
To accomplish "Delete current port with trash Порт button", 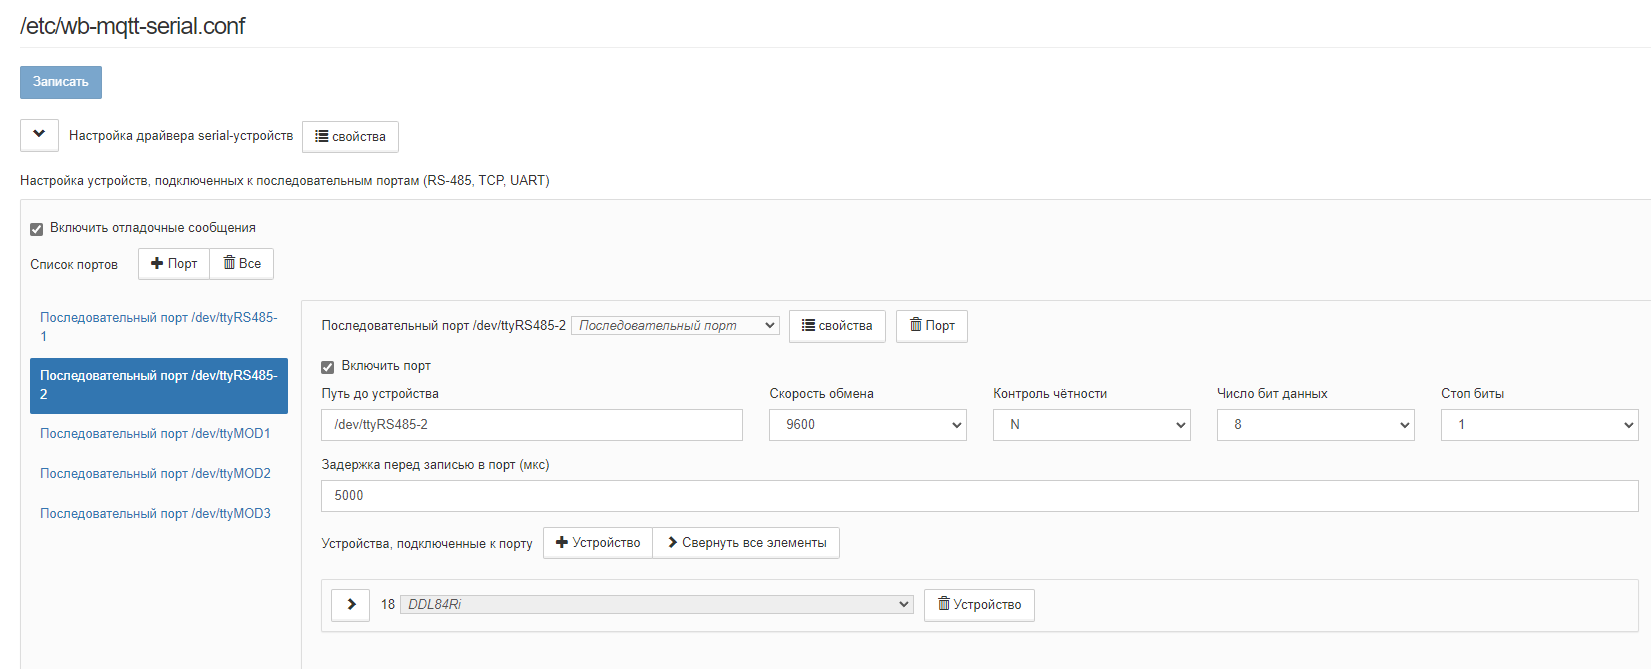I will tap(931, 326).
